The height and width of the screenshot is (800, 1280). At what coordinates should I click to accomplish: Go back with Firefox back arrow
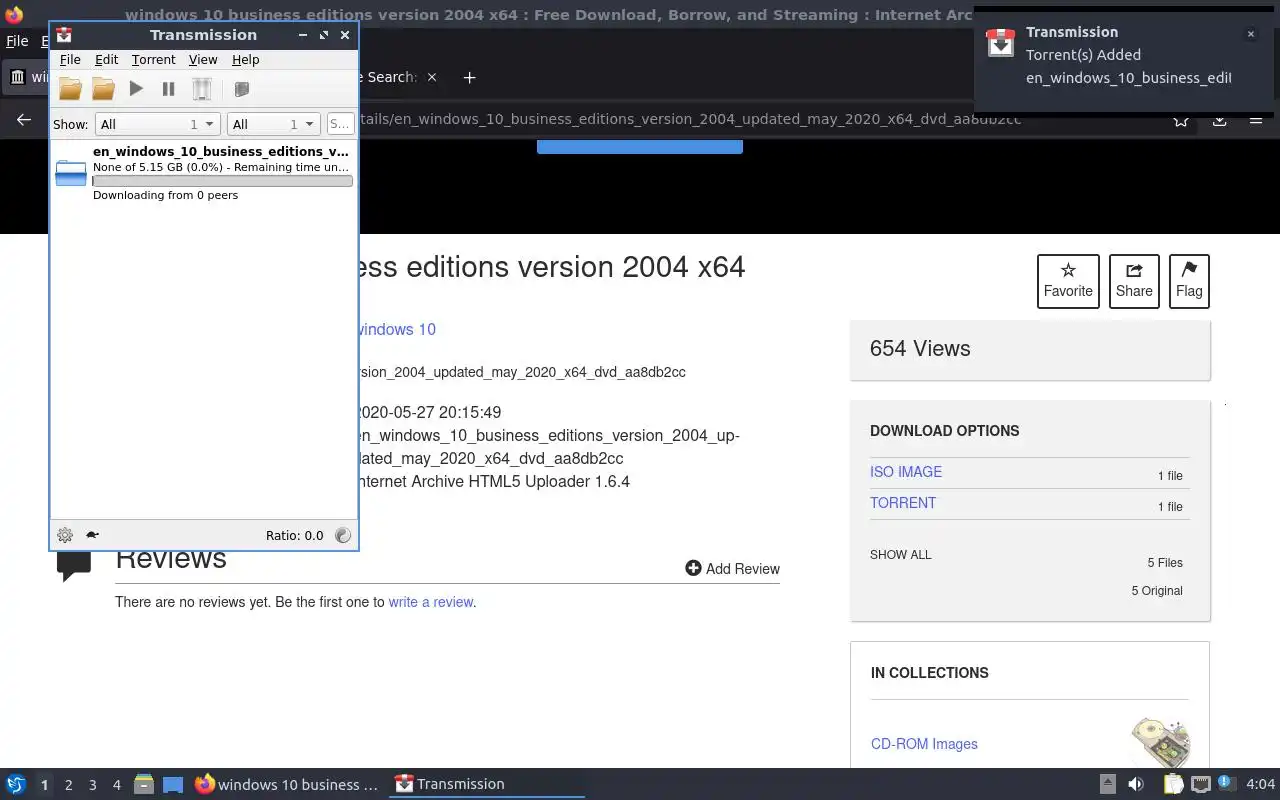coord(24,120)
